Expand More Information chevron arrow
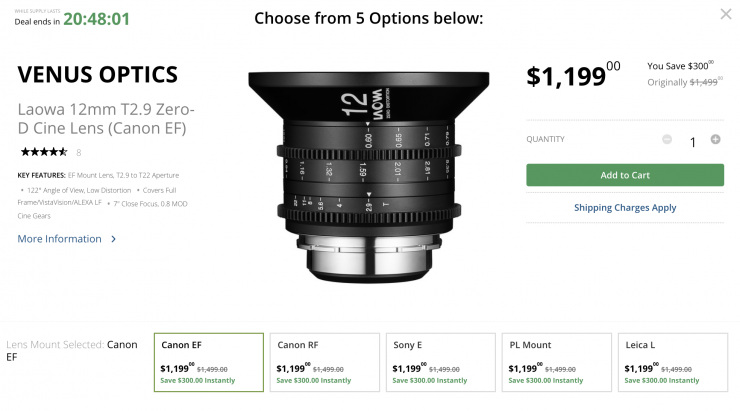740x411 pixels. [114, 239]
